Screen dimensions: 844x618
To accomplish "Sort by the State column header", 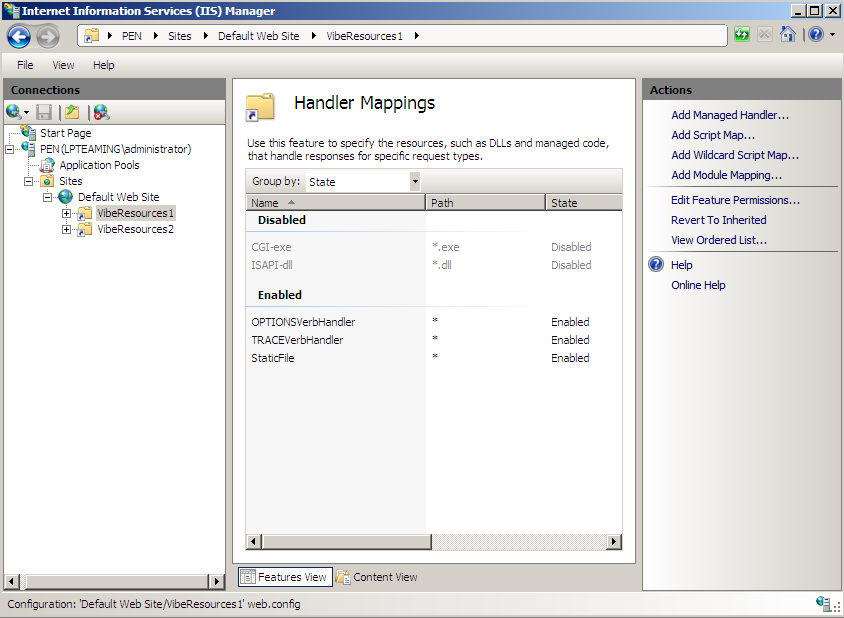I will point(584,202).
